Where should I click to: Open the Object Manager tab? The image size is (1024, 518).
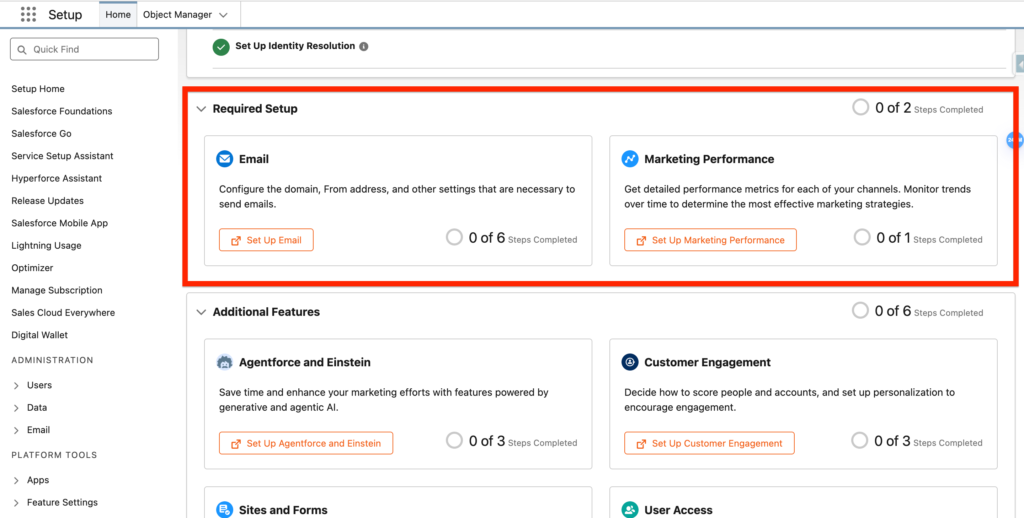click(177, 15)
